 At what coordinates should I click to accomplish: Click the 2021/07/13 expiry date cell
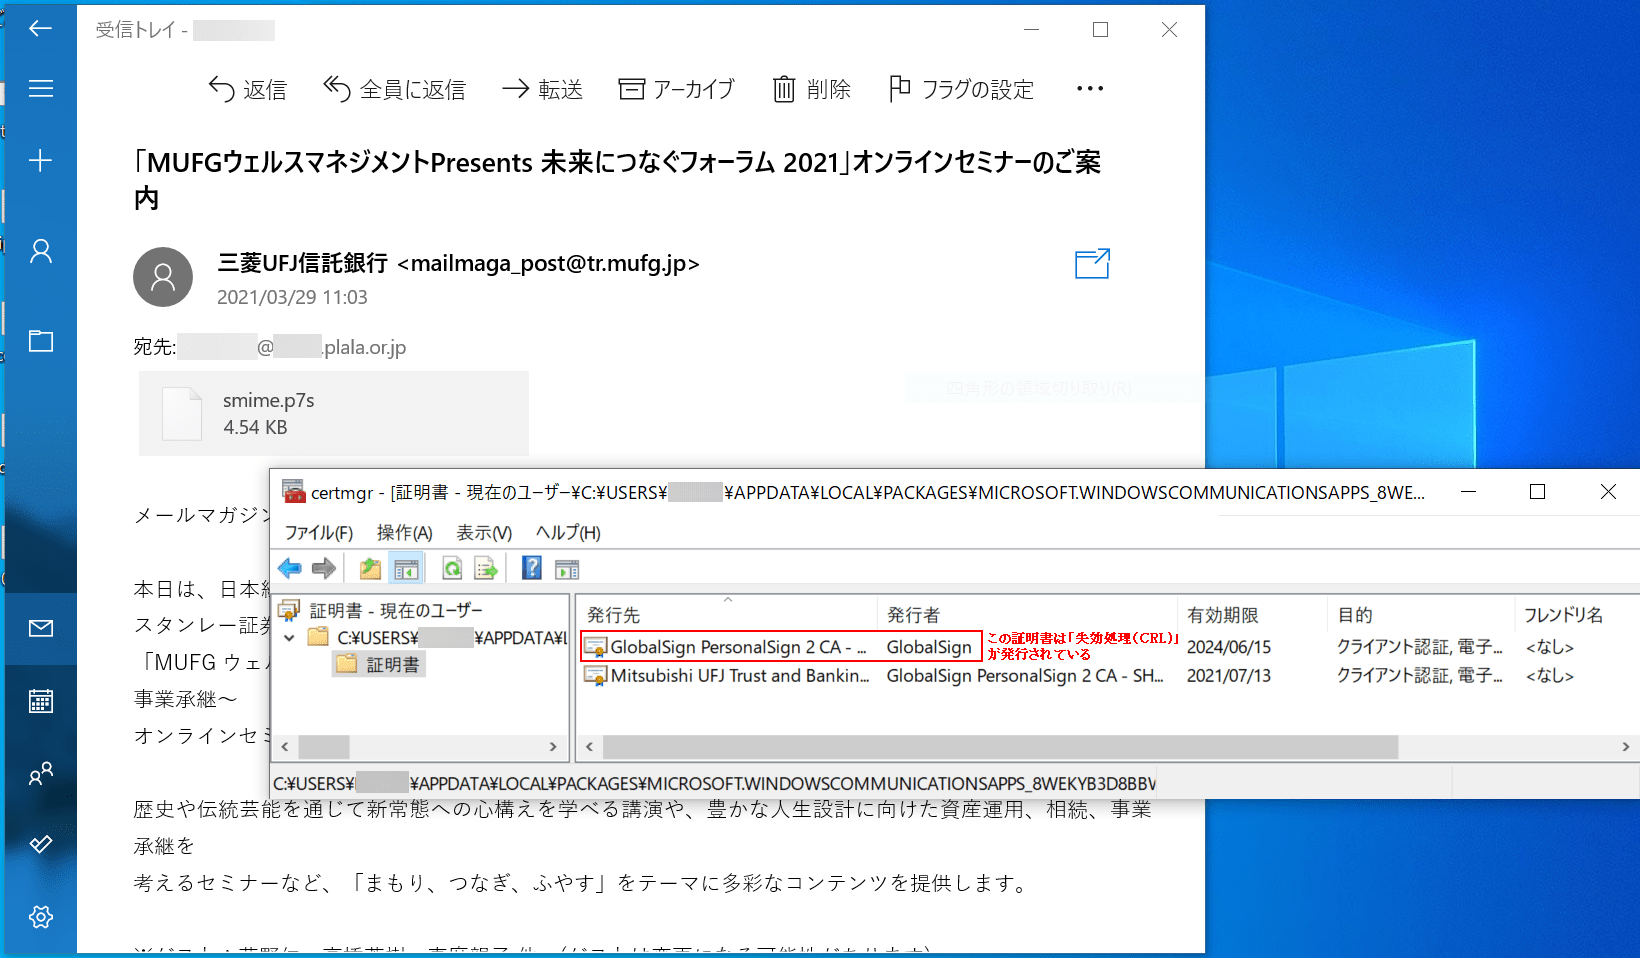click(1229, 676)
